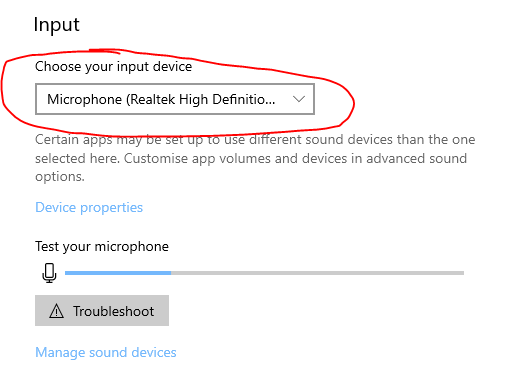Open the Device properties link

[x=89, y=207]
